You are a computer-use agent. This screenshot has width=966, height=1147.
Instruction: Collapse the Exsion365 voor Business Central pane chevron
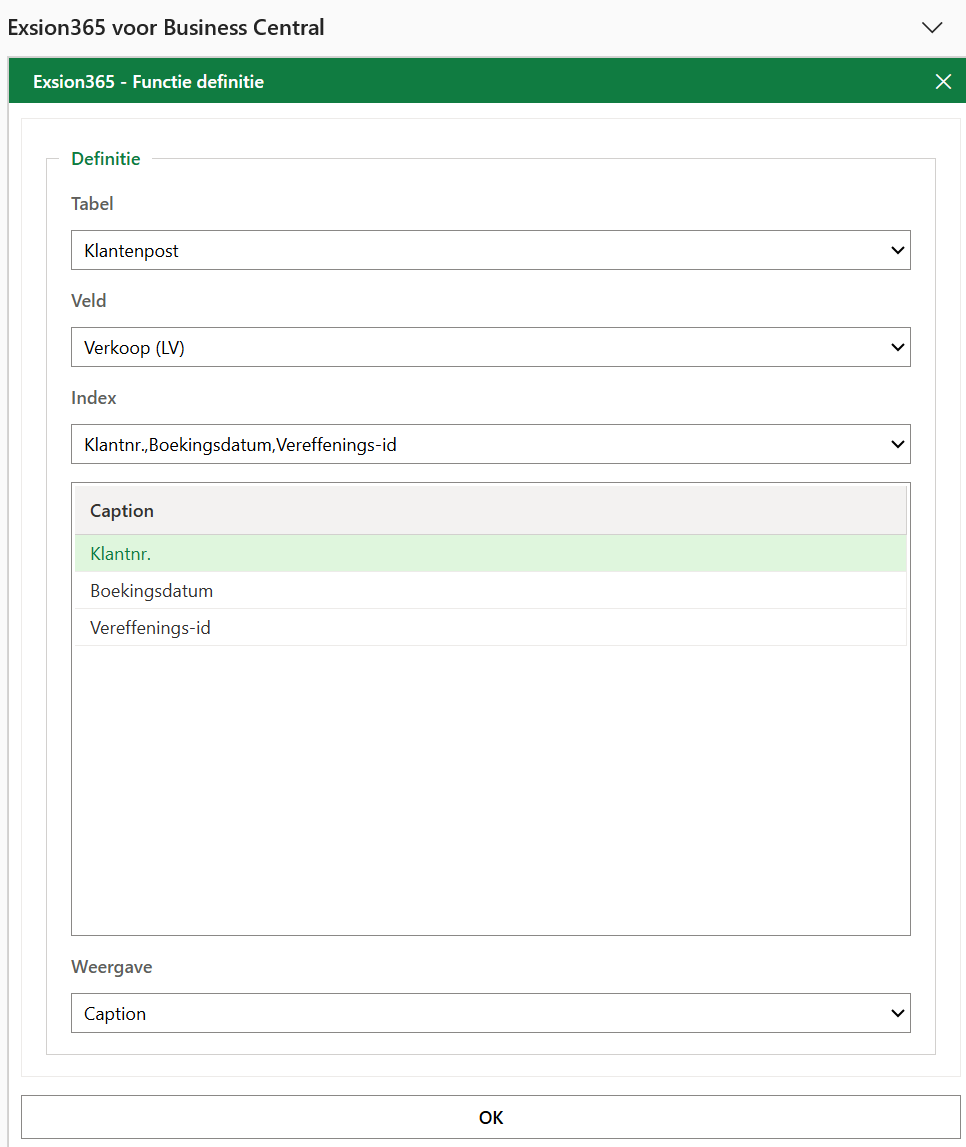click(x=932, y=28)
